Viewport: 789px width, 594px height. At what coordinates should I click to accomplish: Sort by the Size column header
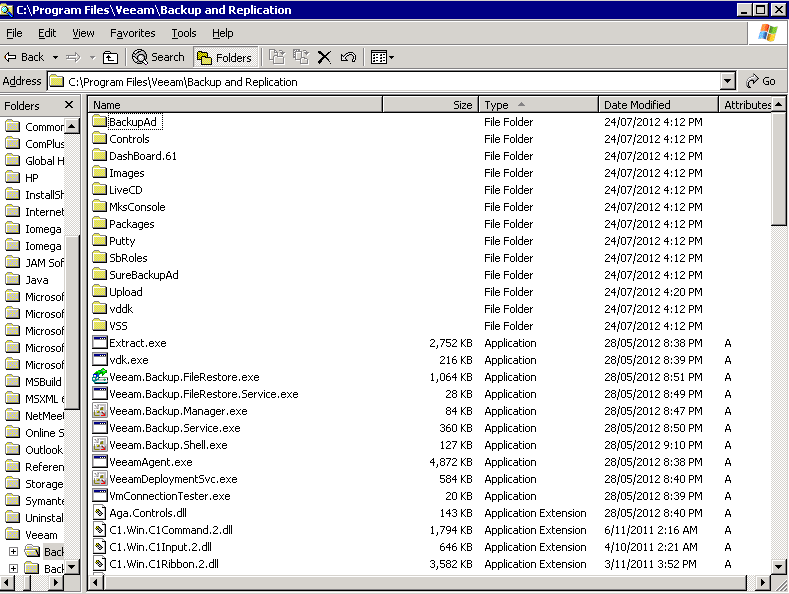(x=430, y=105)
